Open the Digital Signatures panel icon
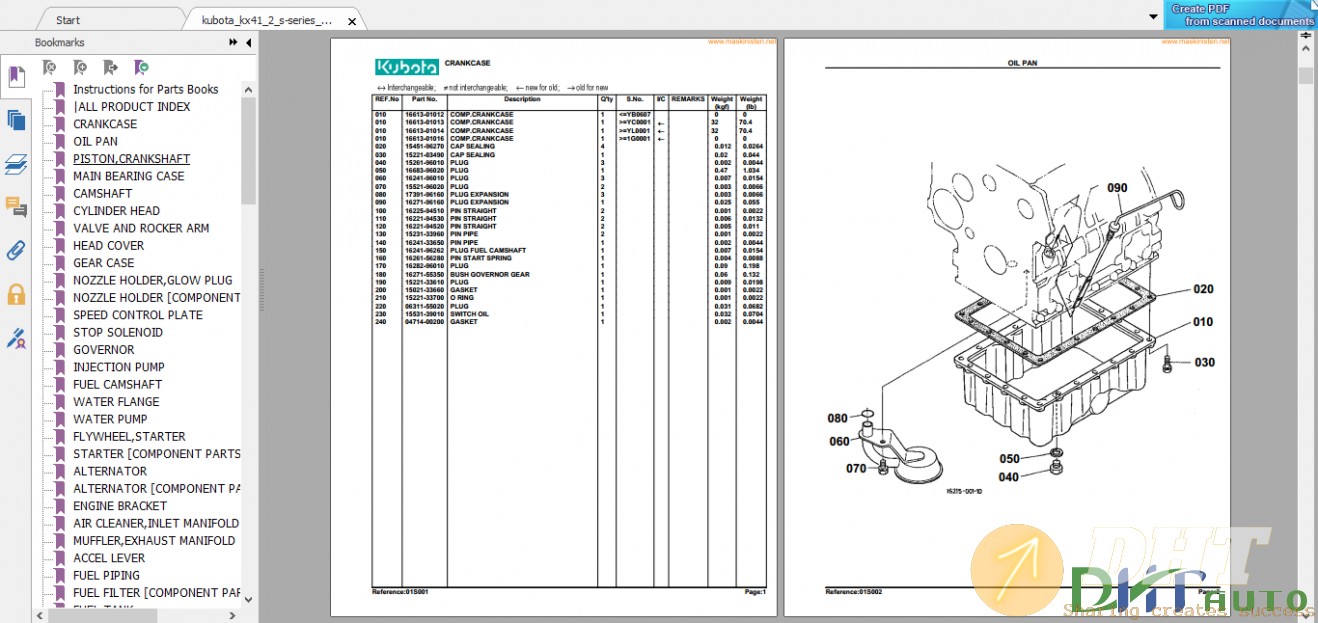The width and height of the screenshot is (1318, 623). coord(15,338)
